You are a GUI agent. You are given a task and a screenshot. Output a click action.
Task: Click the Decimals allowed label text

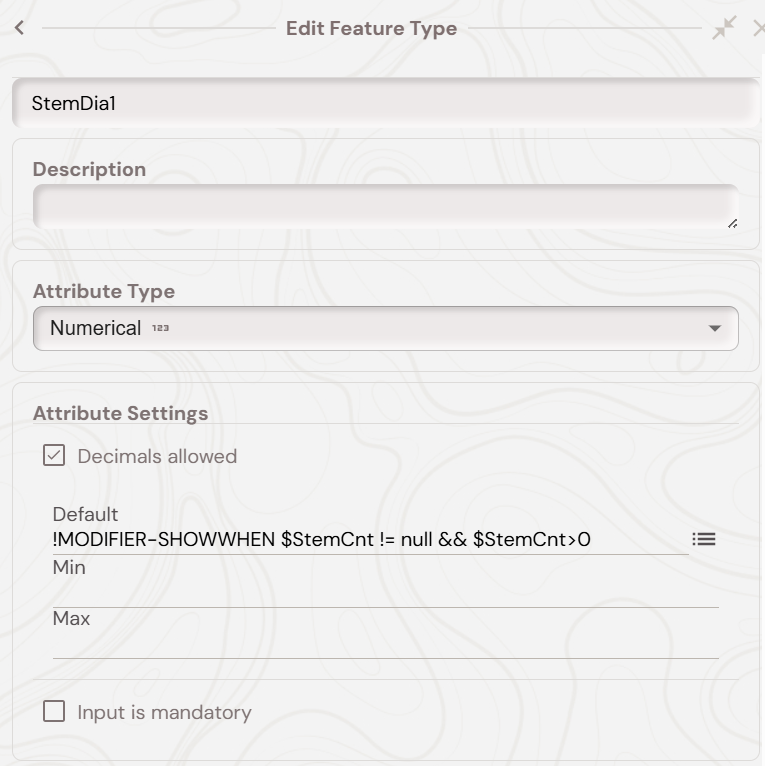point(157,456)
